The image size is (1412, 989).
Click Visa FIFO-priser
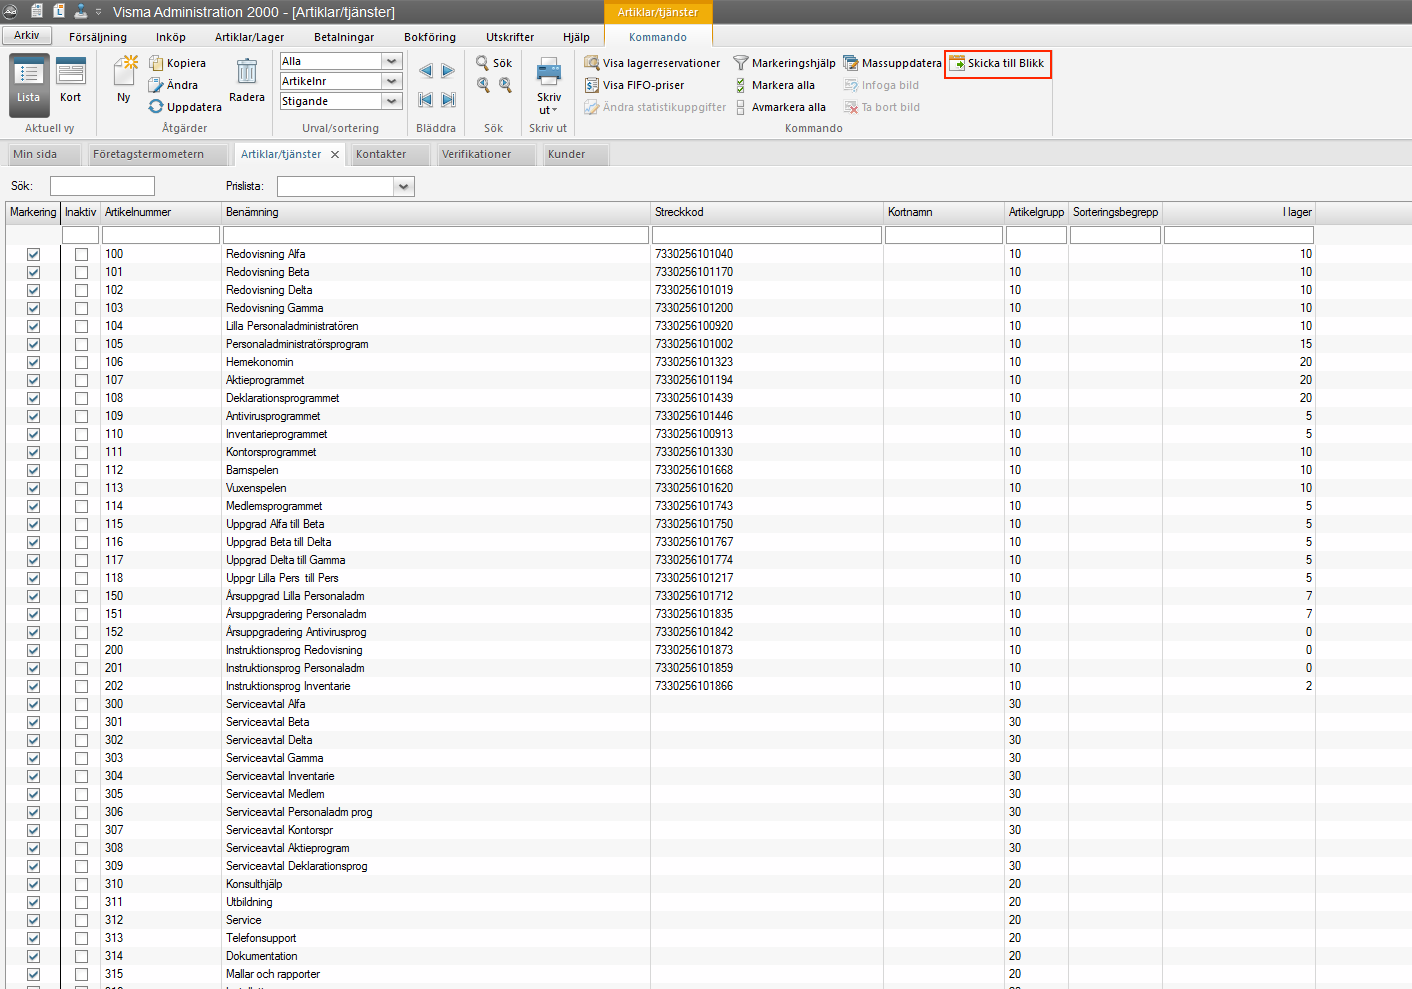[634, 85]
